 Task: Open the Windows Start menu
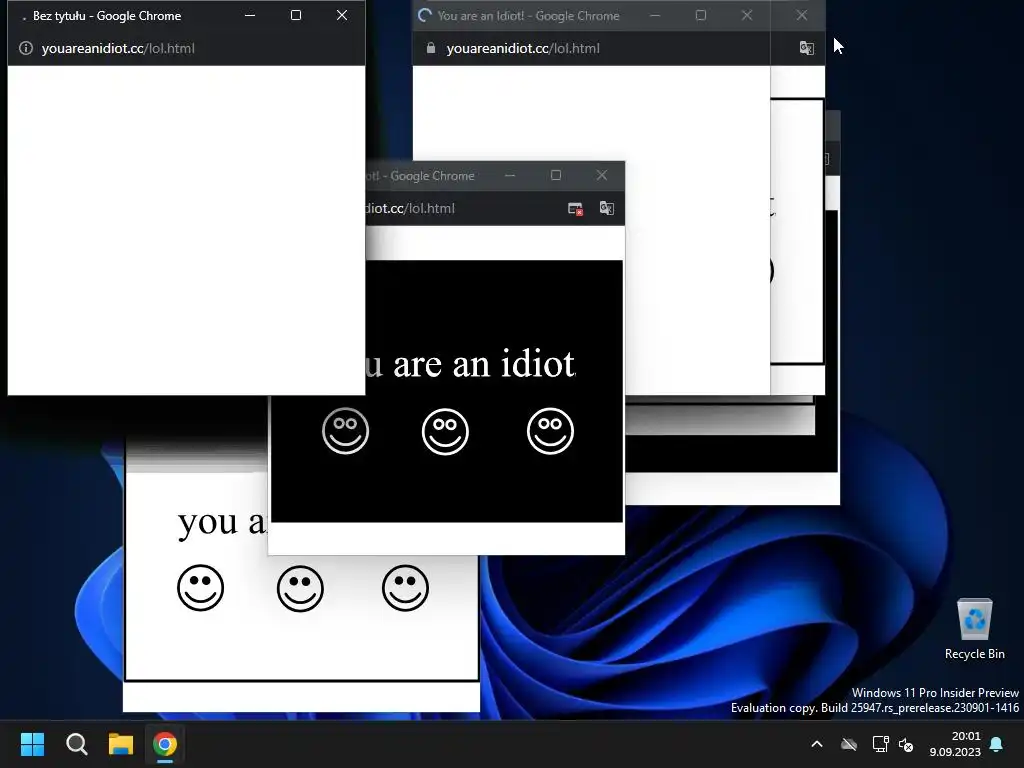(32, 744)
